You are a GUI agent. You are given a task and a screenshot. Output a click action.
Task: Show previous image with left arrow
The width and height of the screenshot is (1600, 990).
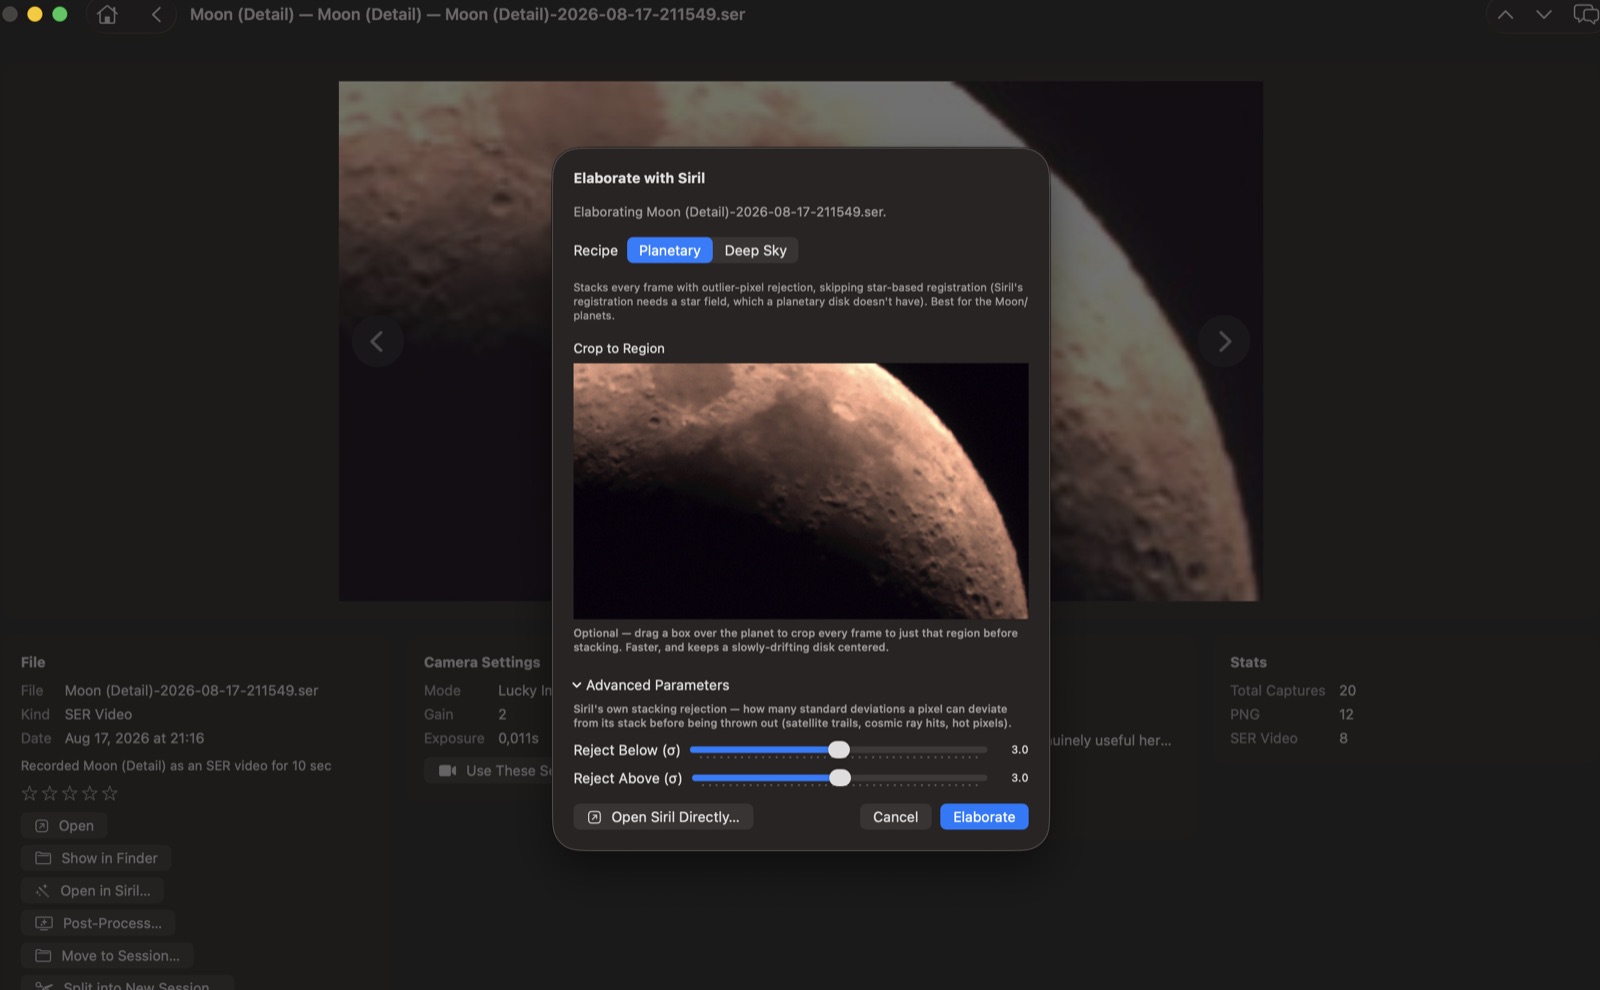coord(377,341)
